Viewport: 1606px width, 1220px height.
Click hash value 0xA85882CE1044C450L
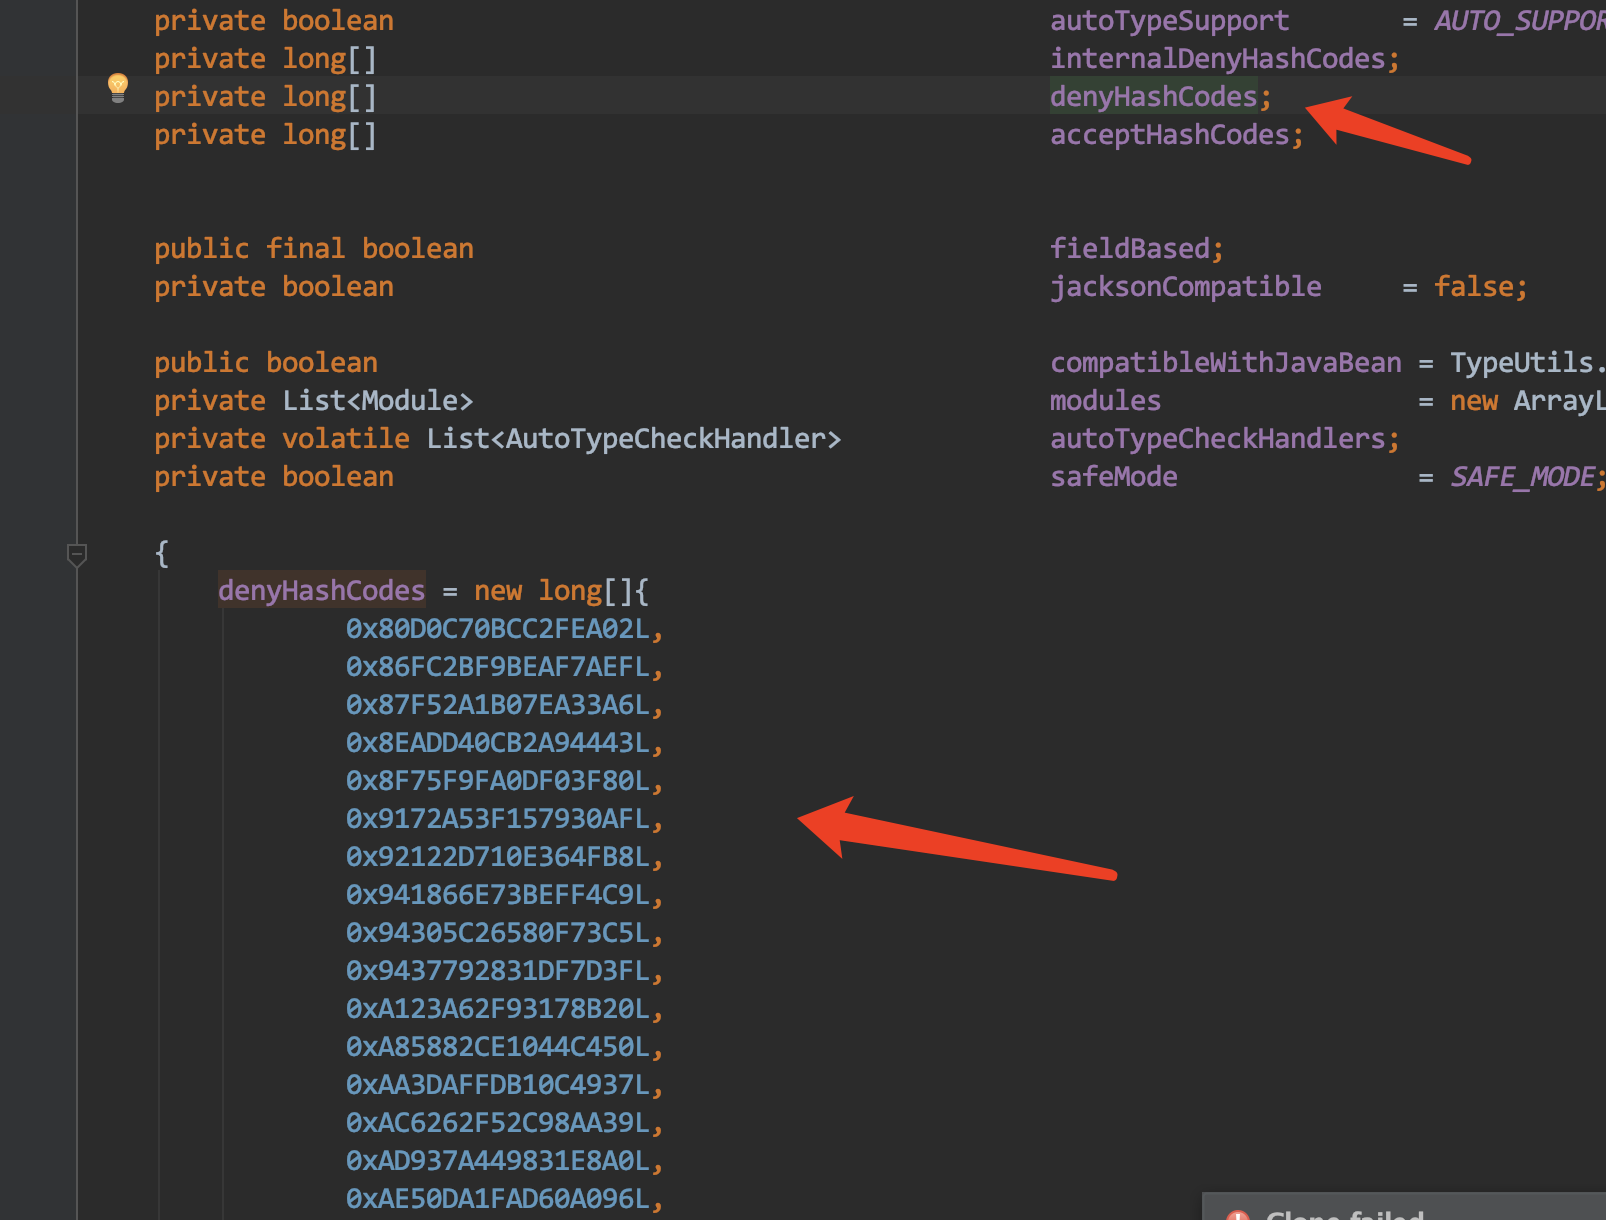497,1047
